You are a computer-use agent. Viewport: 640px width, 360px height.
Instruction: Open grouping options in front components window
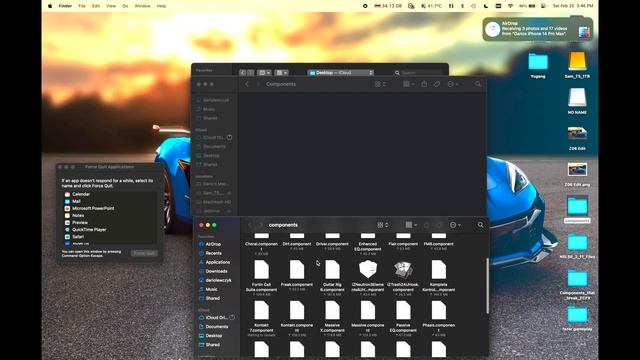coord(411,225)
